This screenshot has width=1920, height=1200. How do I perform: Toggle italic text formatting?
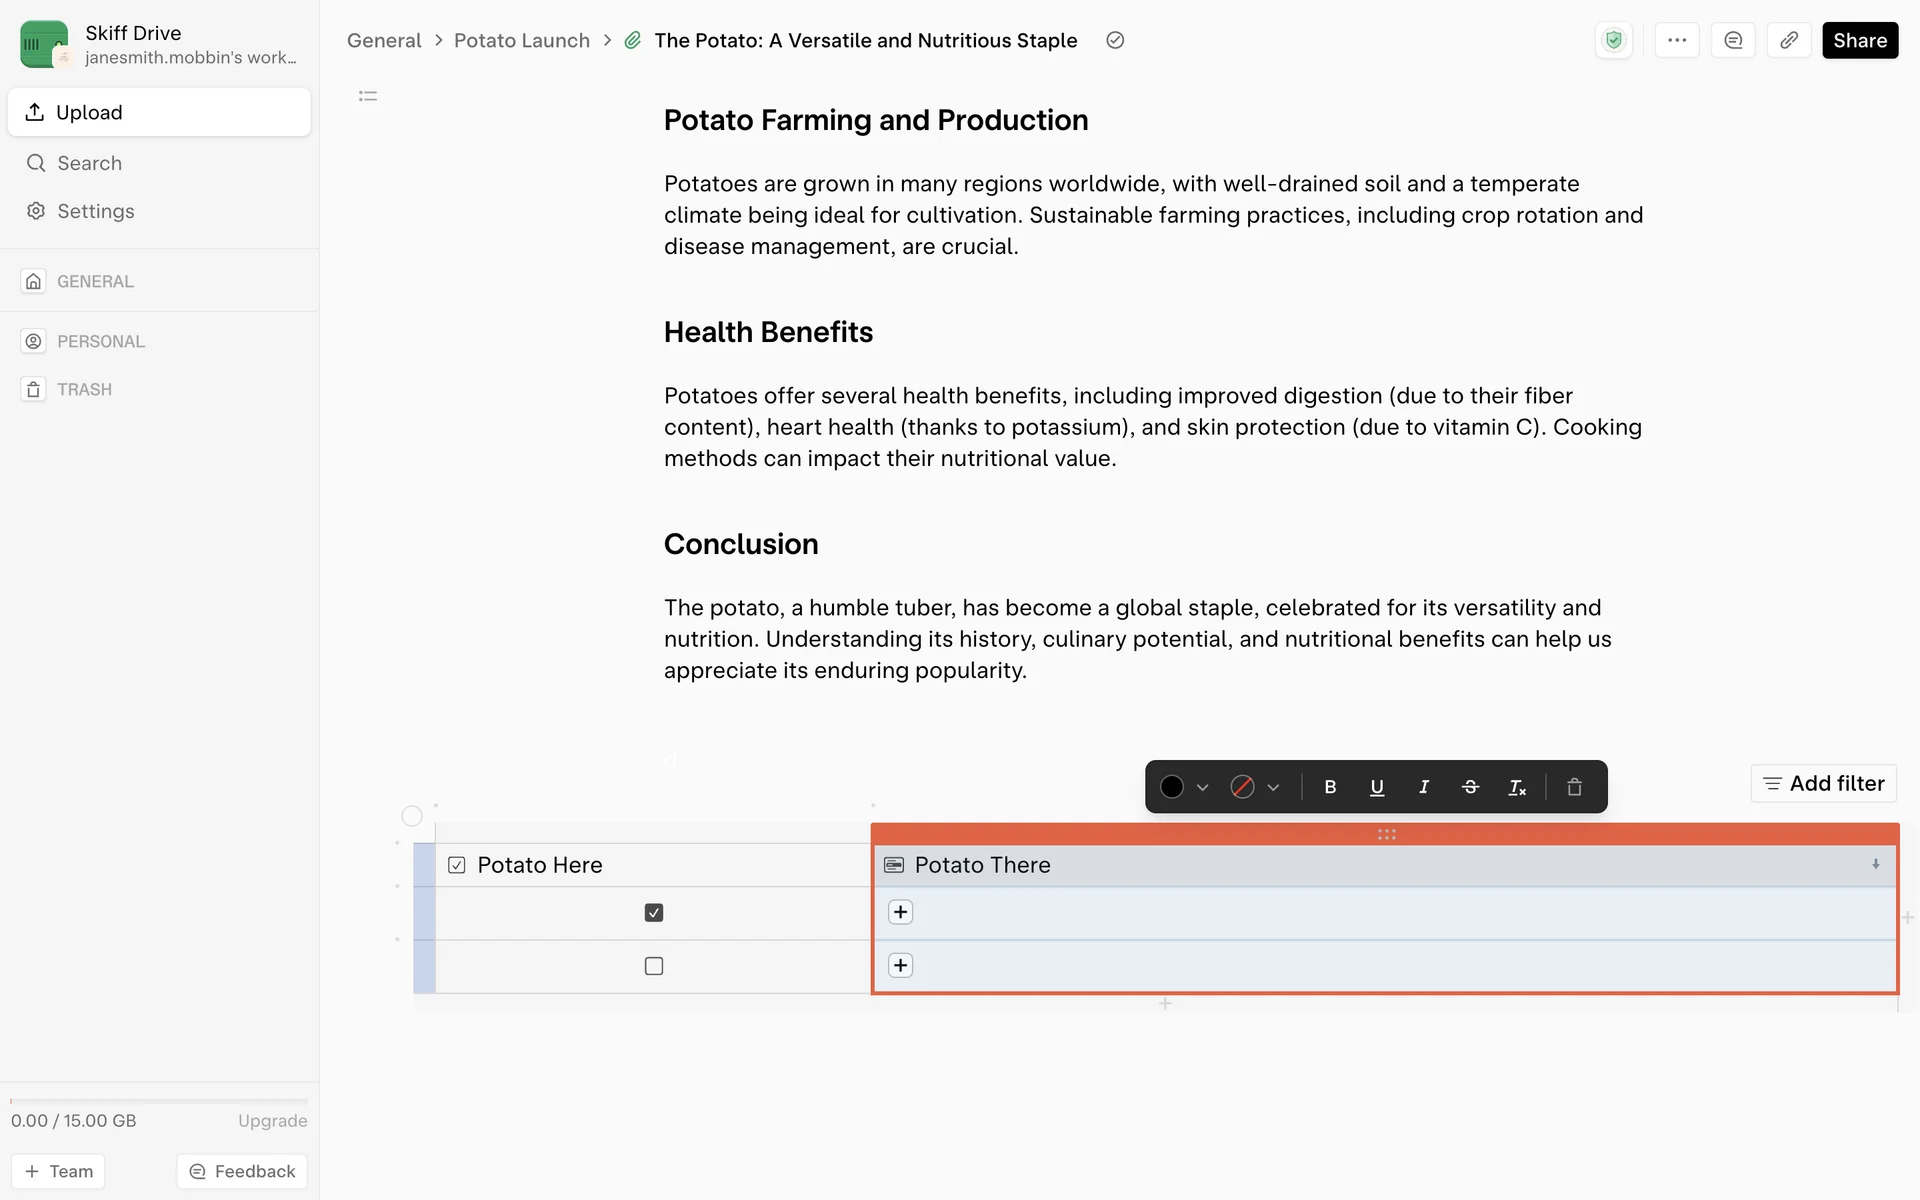[x=1424, y=787]
